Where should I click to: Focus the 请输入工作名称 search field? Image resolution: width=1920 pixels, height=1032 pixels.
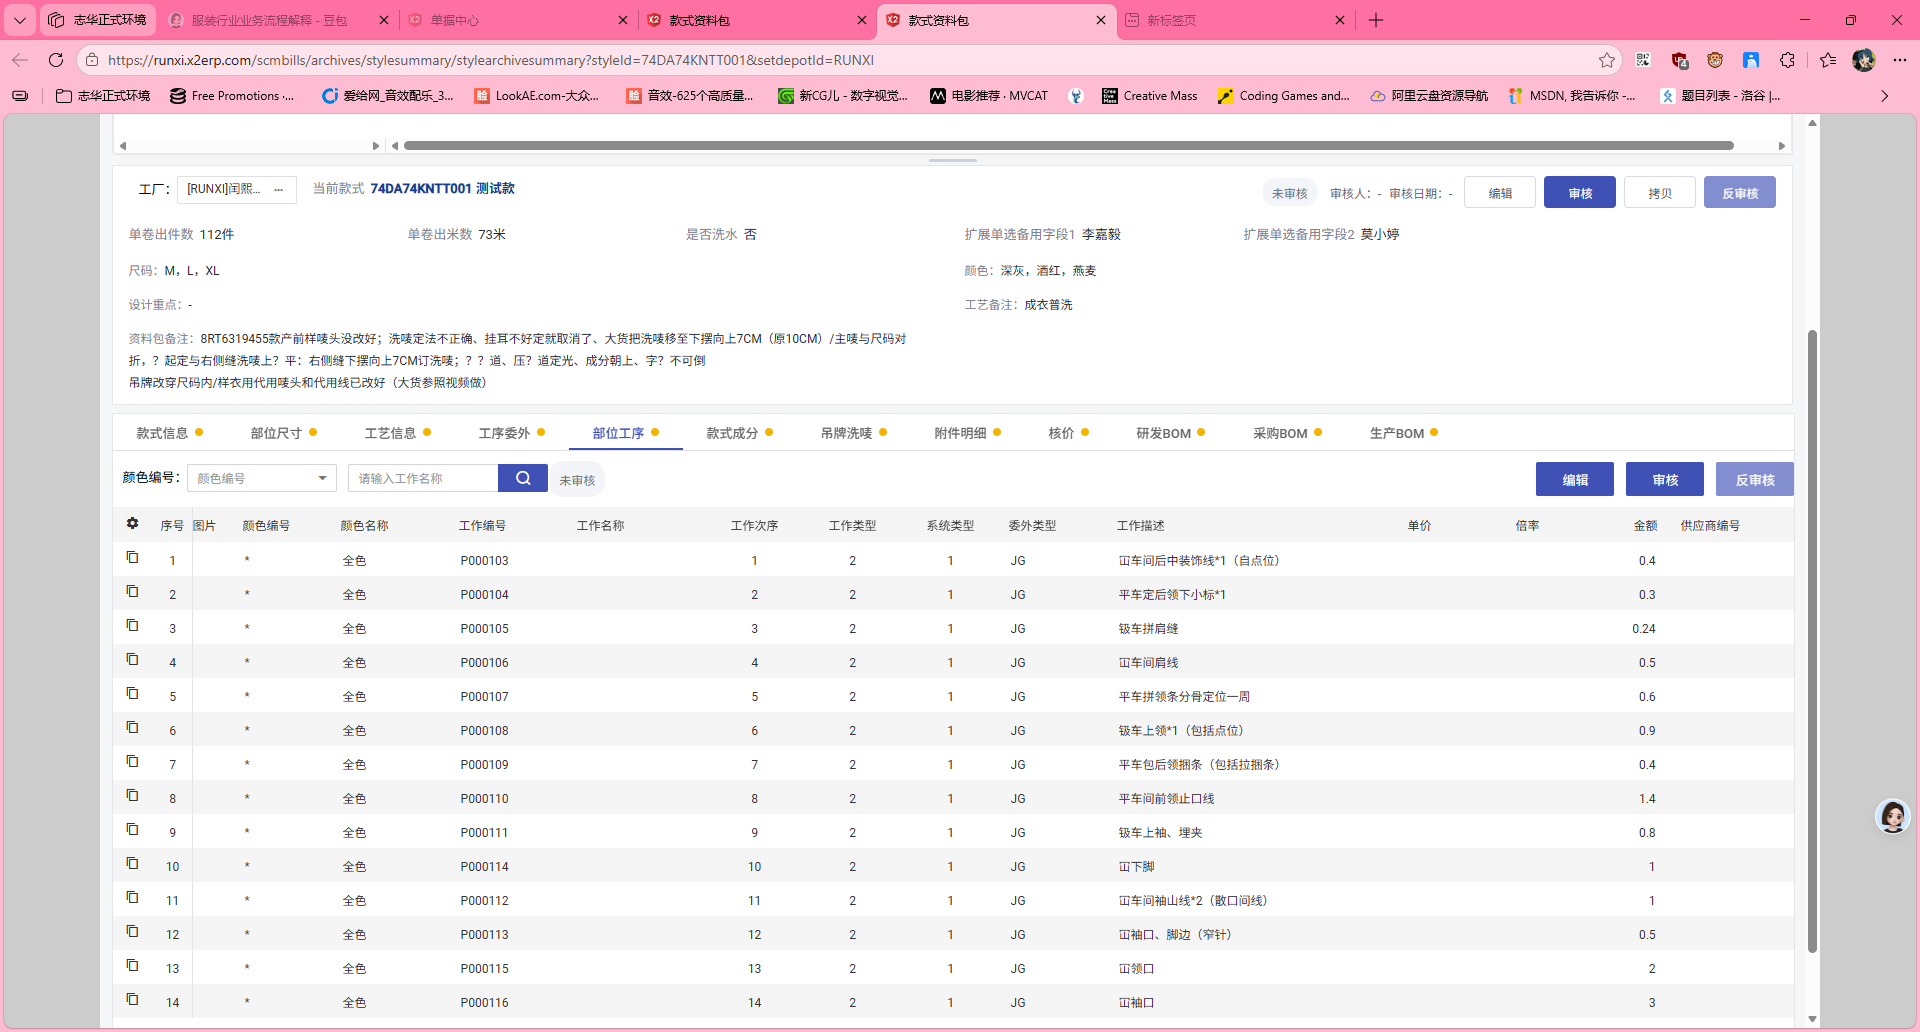tap(423, 478)
